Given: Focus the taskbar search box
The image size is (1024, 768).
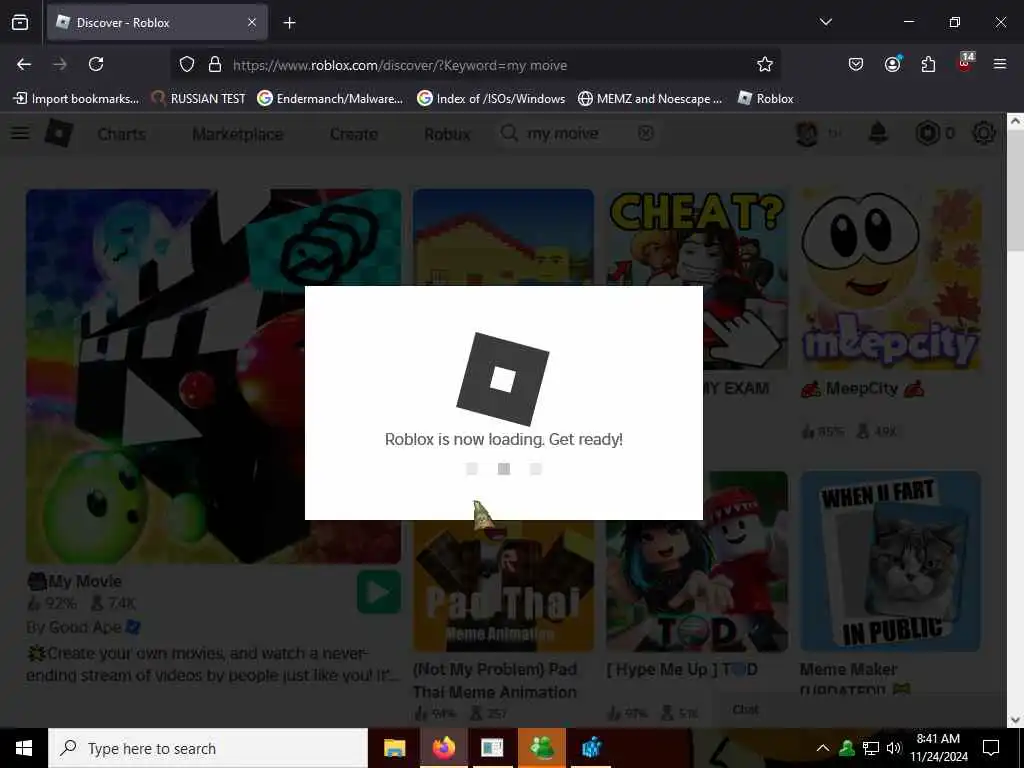Looking at the screenshot, I should (208, 748).
